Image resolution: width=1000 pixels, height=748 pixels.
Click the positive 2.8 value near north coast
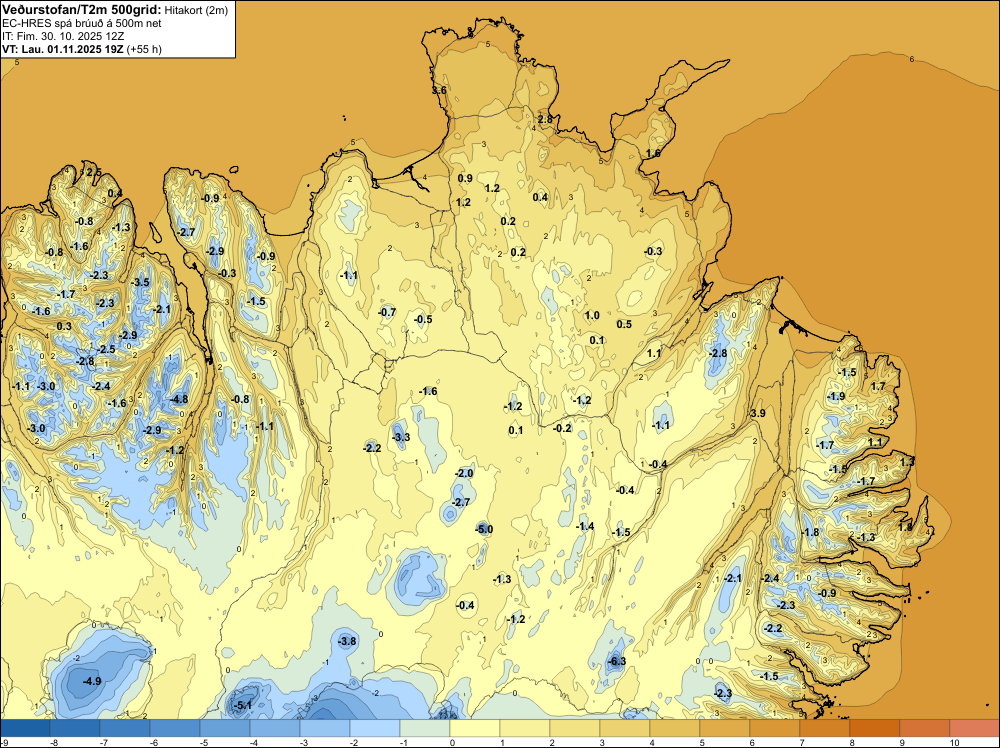[545, 119]
